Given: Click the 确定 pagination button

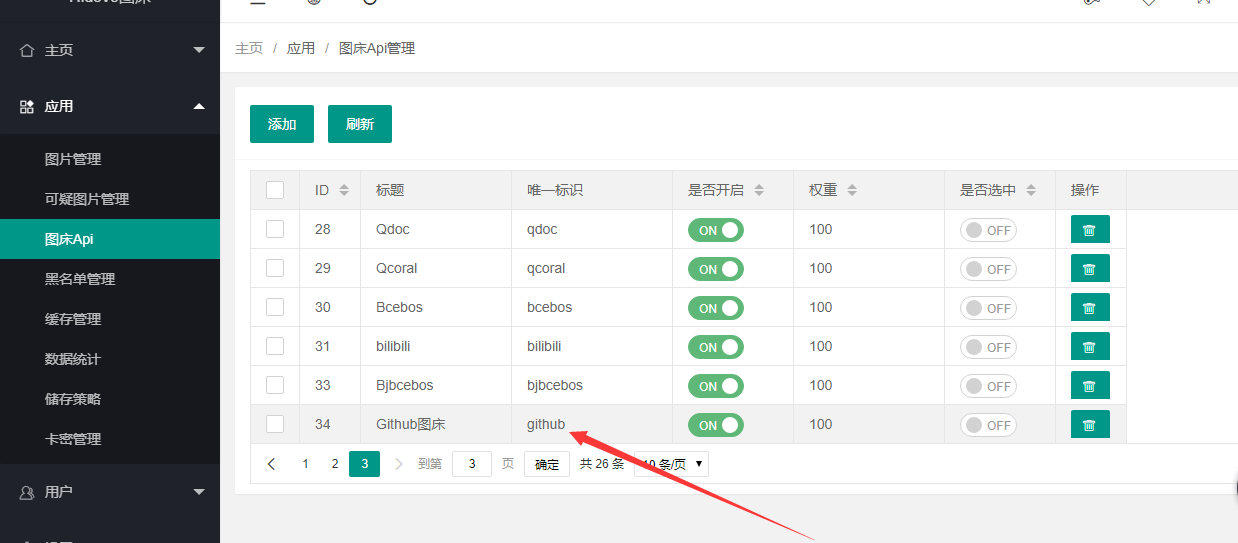Looking at the screenshot, I should coord(547,464).
